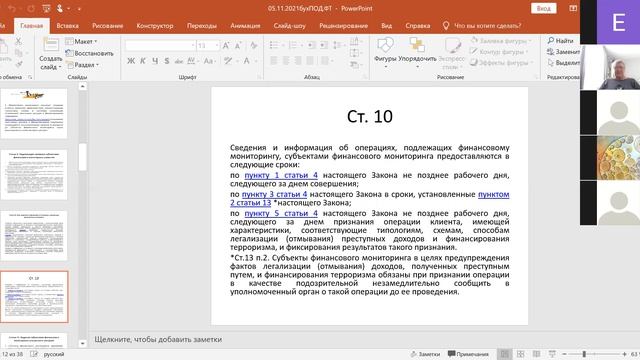
Task: Start slide show from status bar icon
Action: (552, 354)
